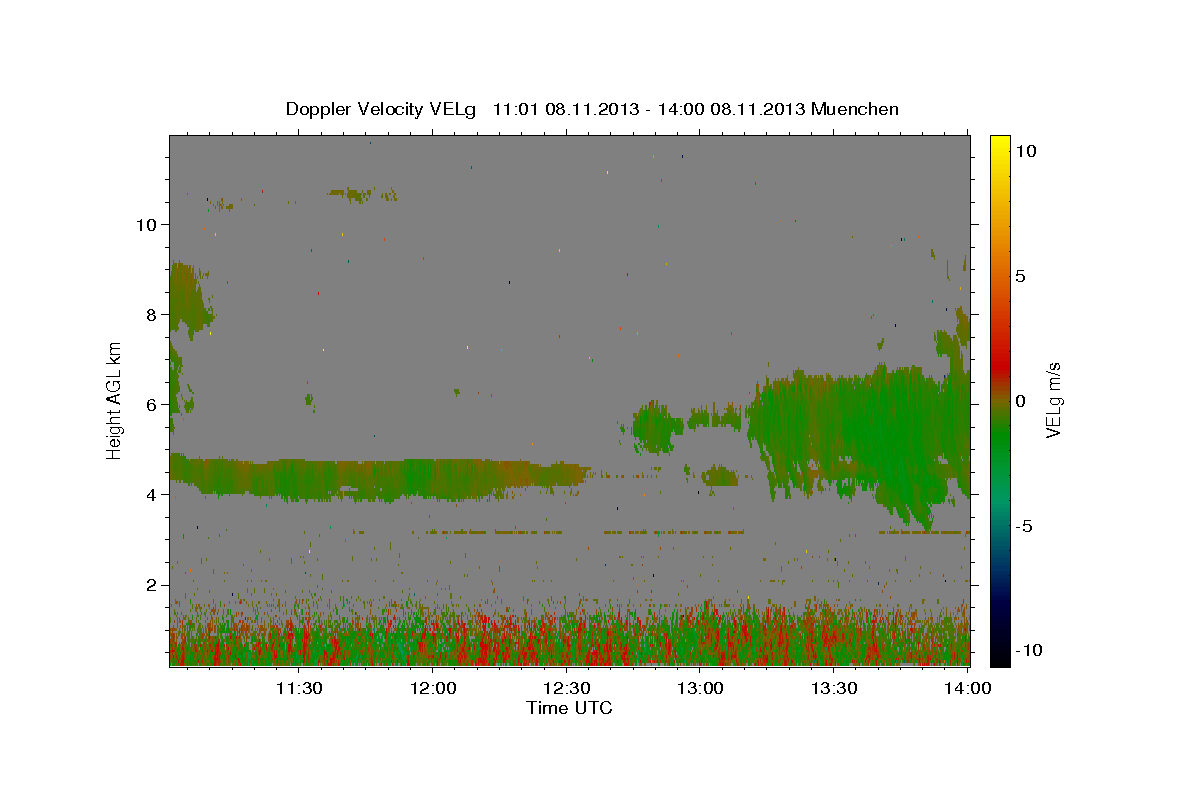Click the colorbar value label 5
Screen dimensions: 1200x800
1020,275
